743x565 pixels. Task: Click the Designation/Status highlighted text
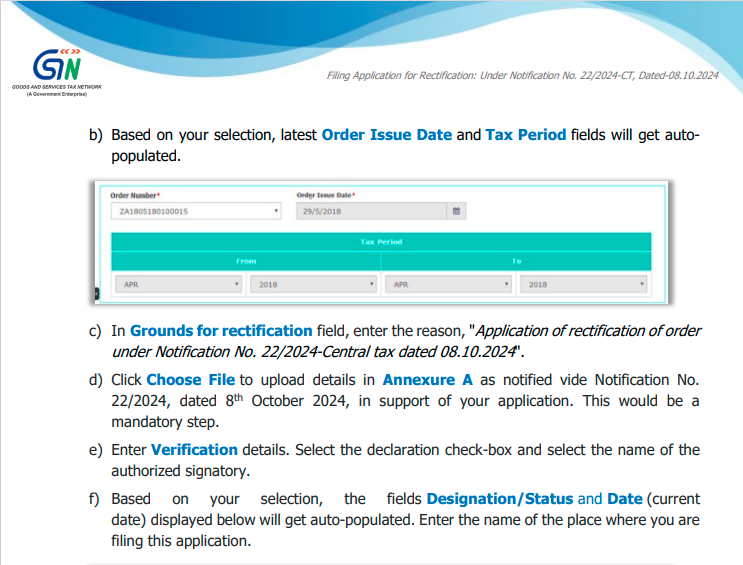[500, 499]
